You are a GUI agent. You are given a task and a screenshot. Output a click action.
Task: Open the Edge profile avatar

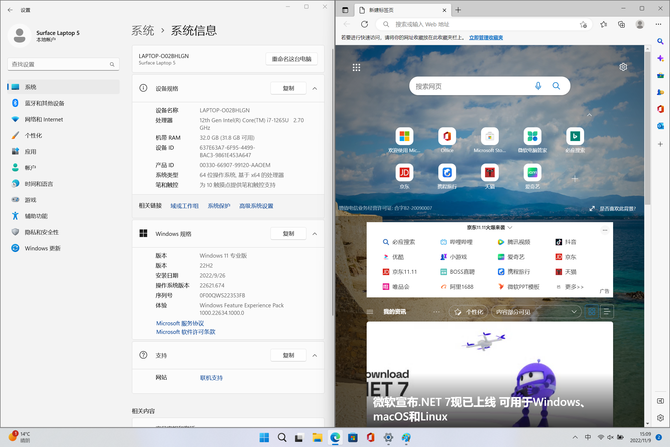point(640,24)
